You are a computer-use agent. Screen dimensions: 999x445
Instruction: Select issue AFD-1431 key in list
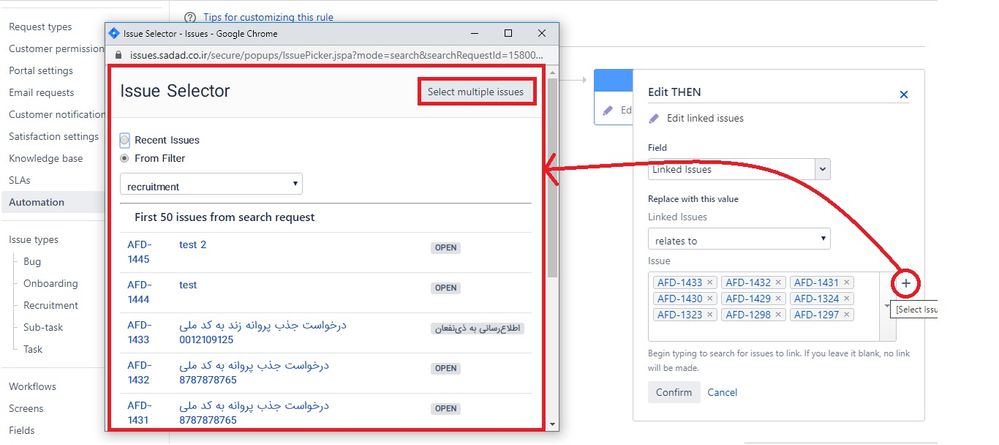coord(139,412)
